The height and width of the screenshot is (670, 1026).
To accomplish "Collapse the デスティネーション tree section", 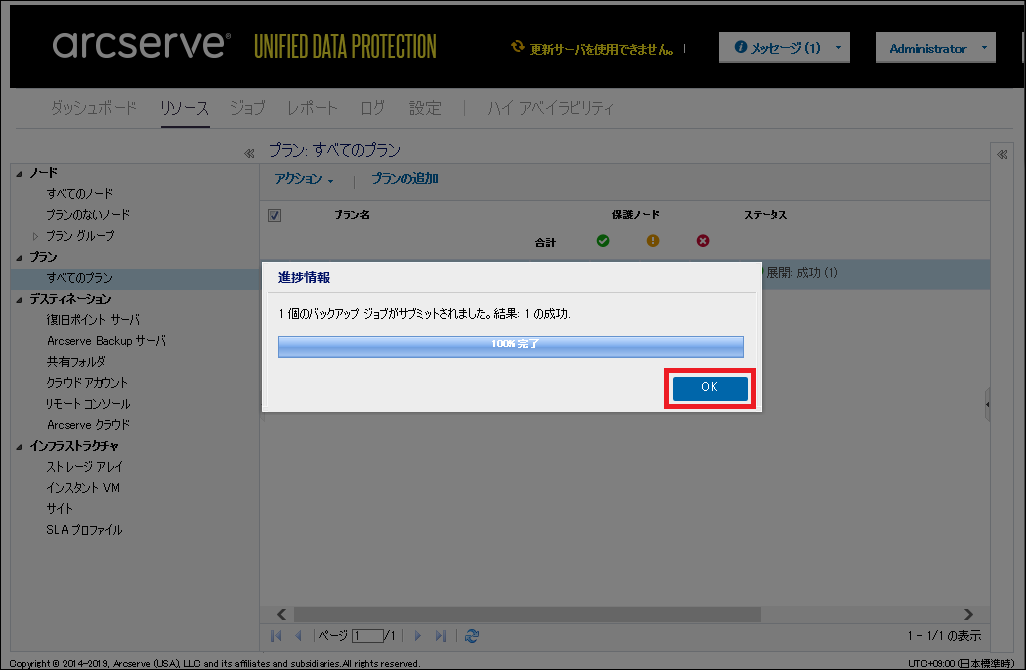I will click(19, 300).
